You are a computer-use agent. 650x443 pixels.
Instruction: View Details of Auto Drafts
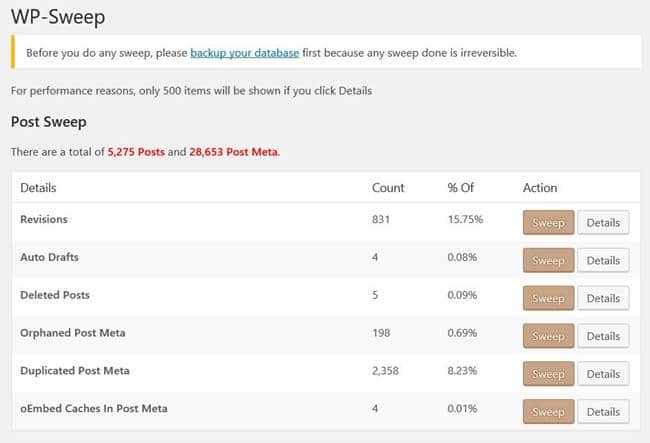point(603,261)
